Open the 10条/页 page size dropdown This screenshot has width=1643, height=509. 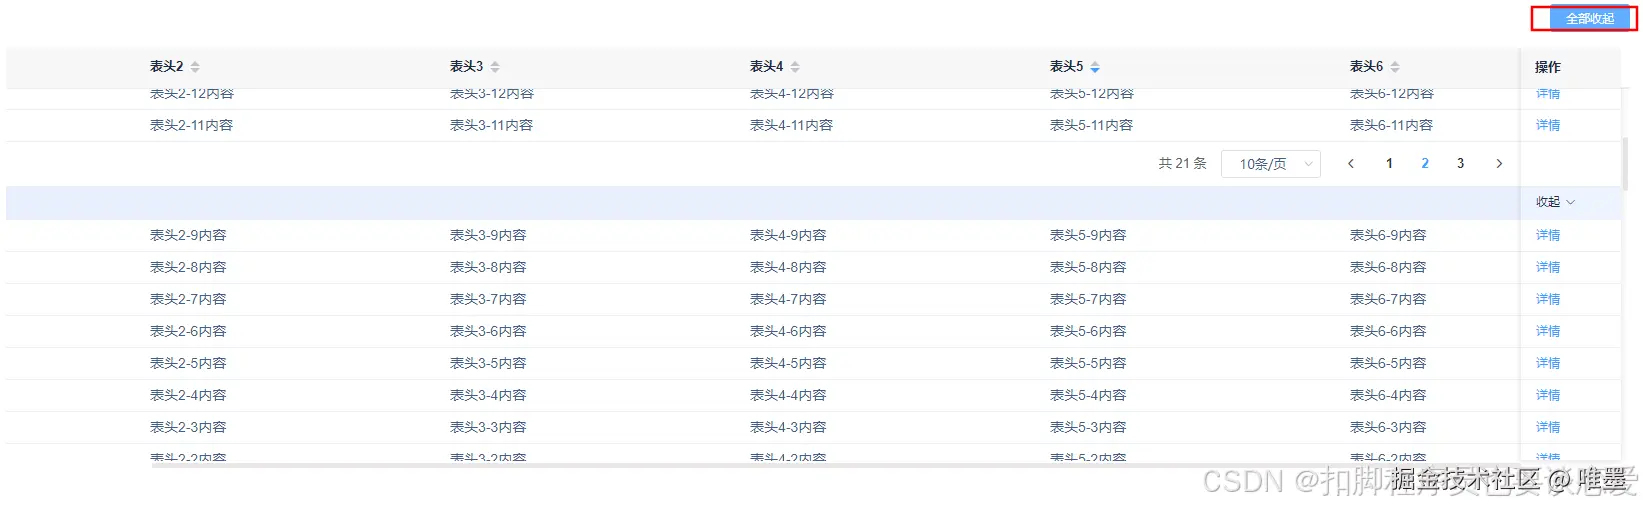pyautogui.click(x=1271, y=164)
